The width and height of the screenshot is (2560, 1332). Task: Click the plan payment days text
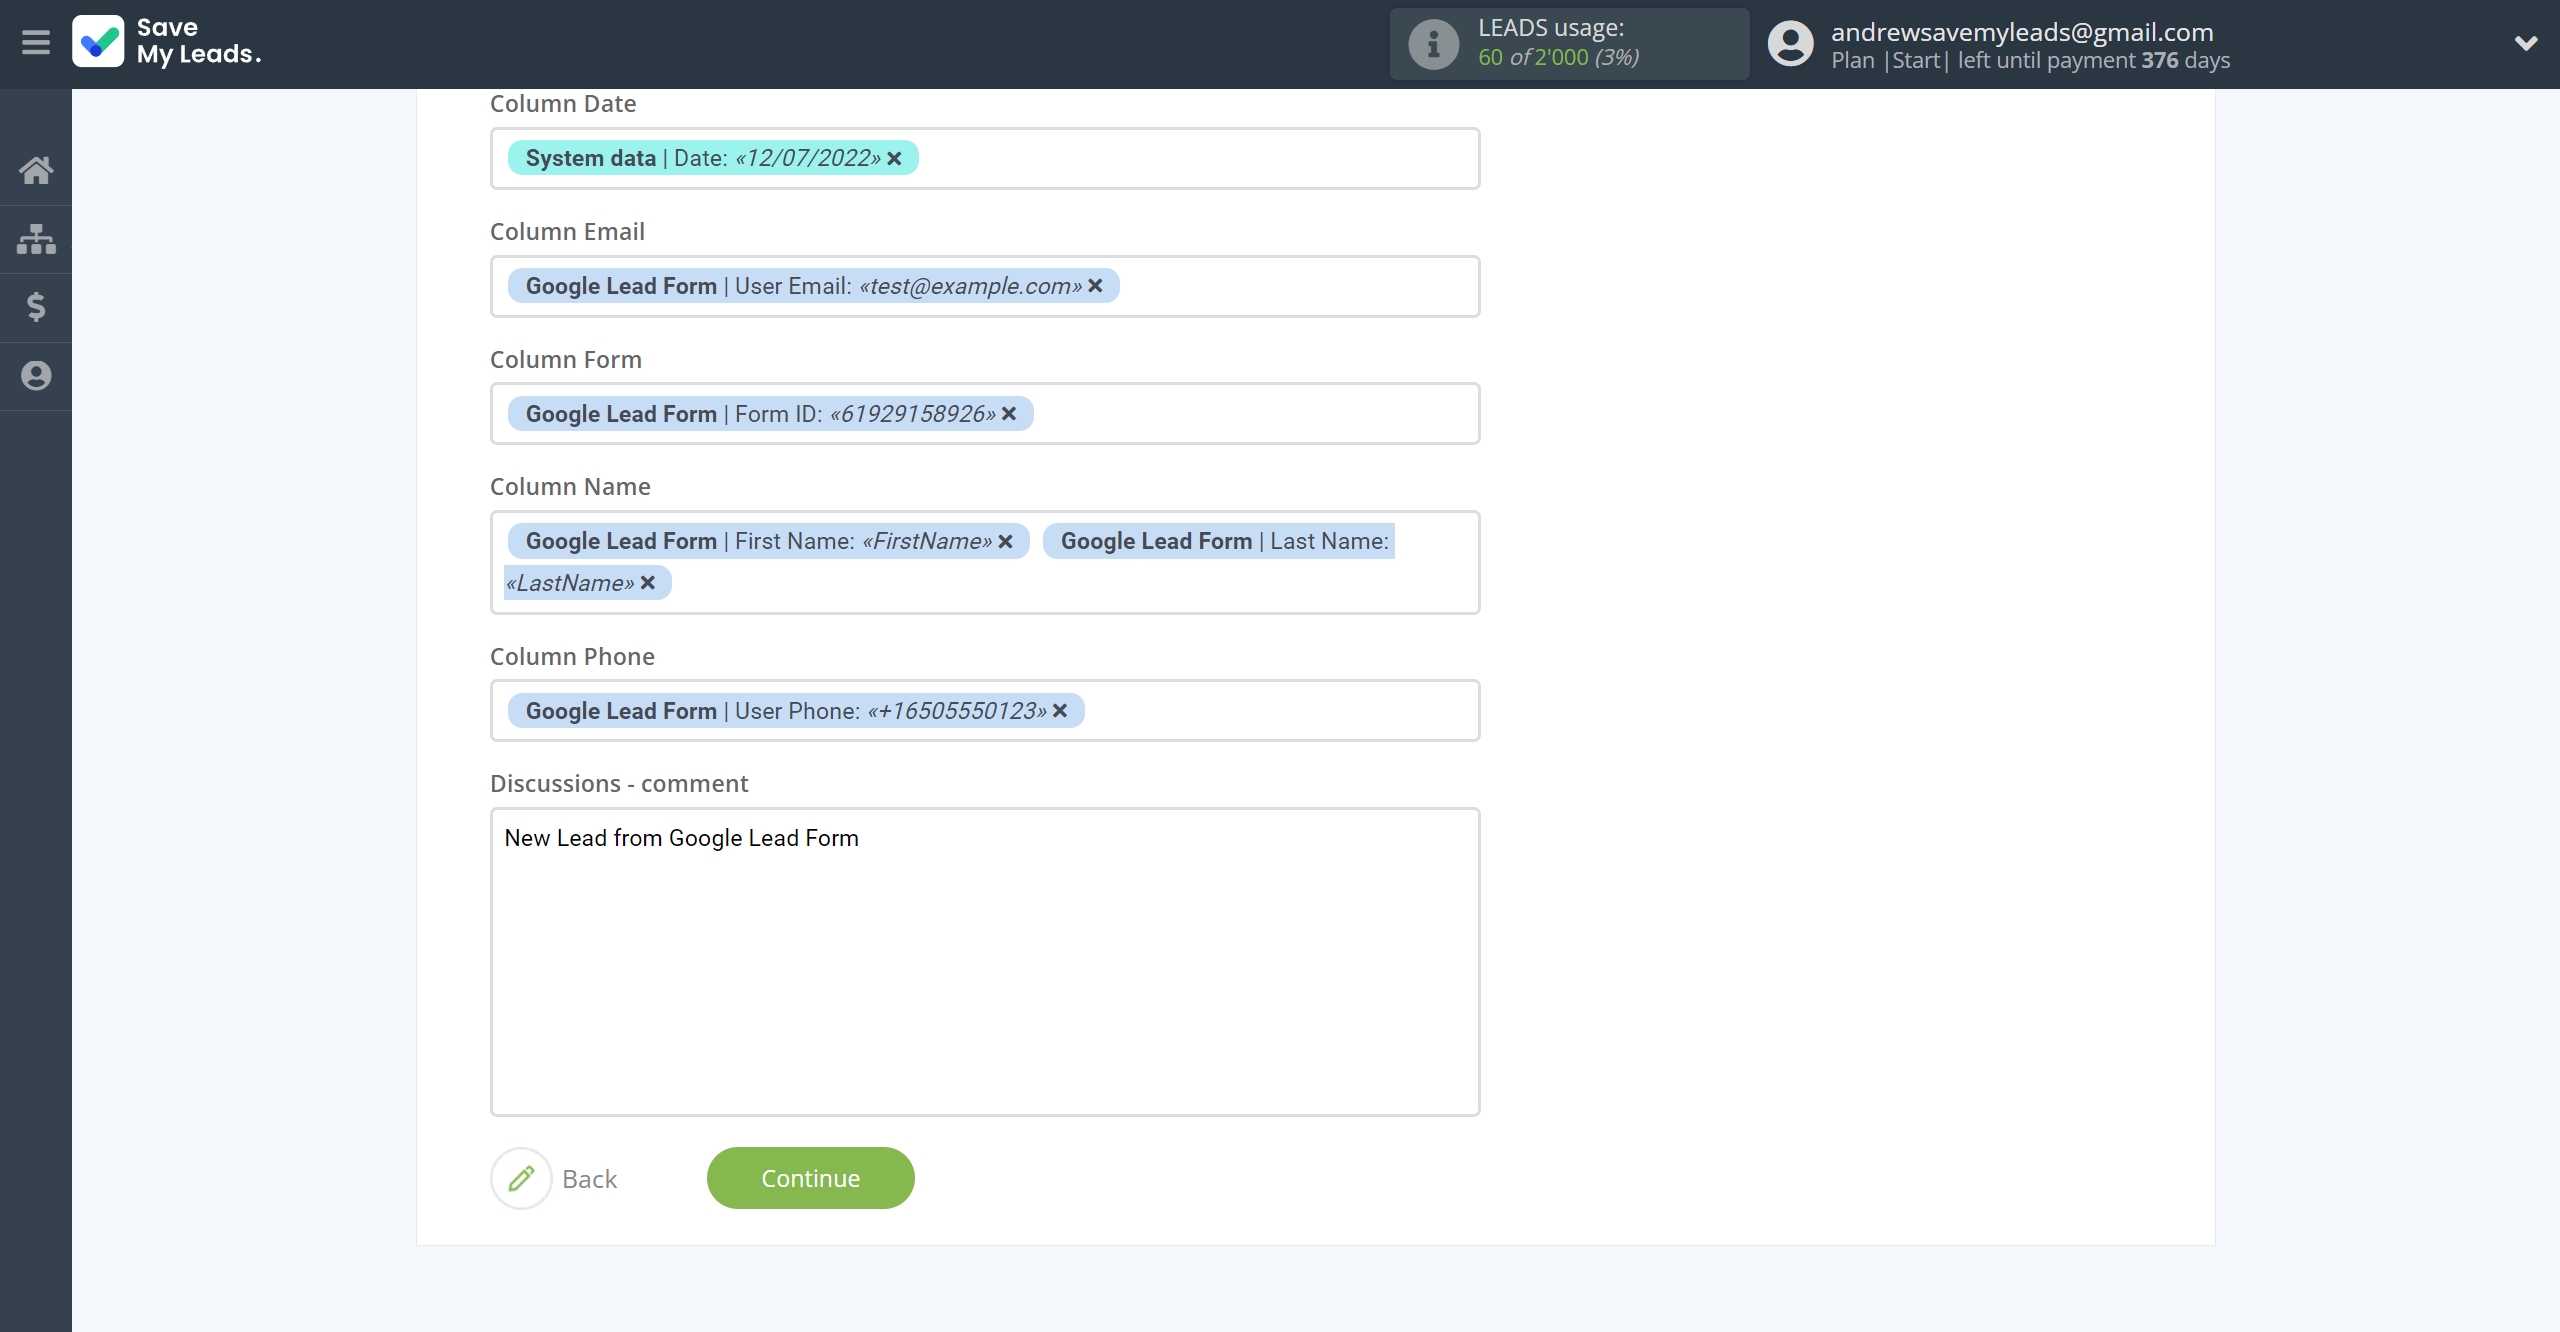coord(2030,60)
